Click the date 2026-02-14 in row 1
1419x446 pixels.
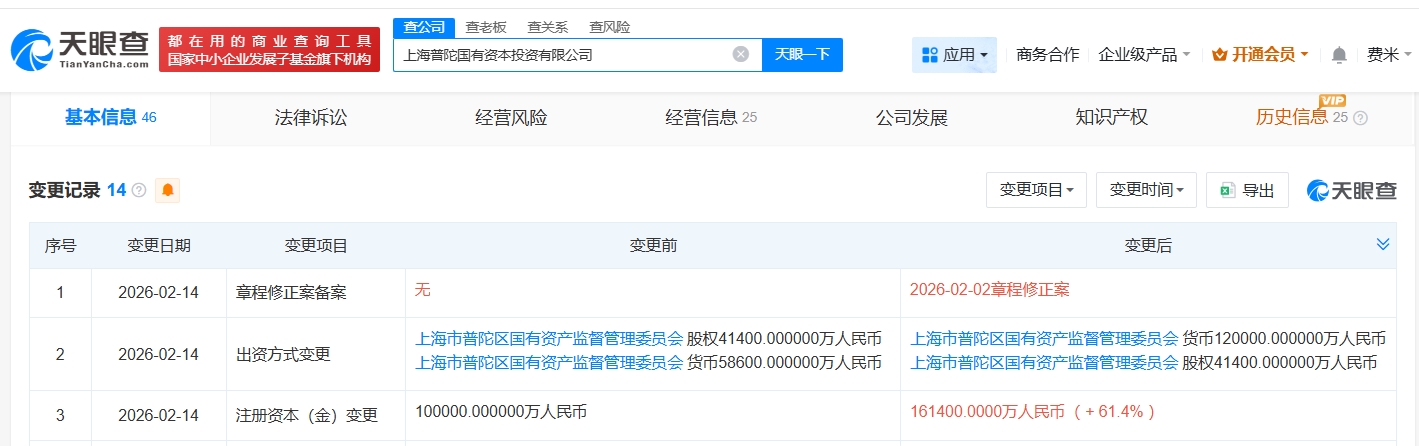point(159,293)
